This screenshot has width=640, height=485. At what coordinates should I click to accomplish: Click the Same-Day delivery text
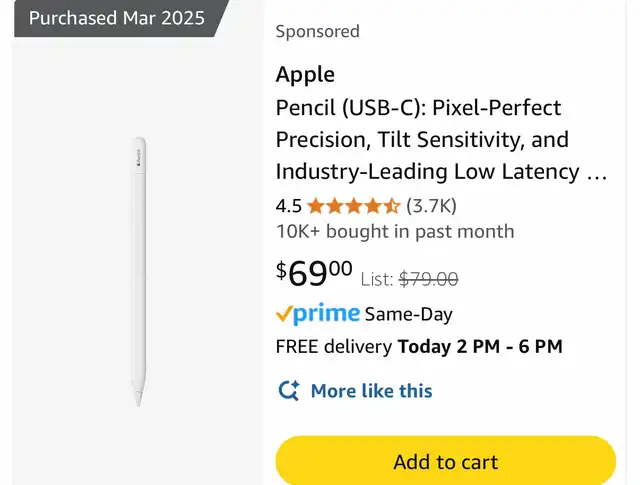point(408,314)
